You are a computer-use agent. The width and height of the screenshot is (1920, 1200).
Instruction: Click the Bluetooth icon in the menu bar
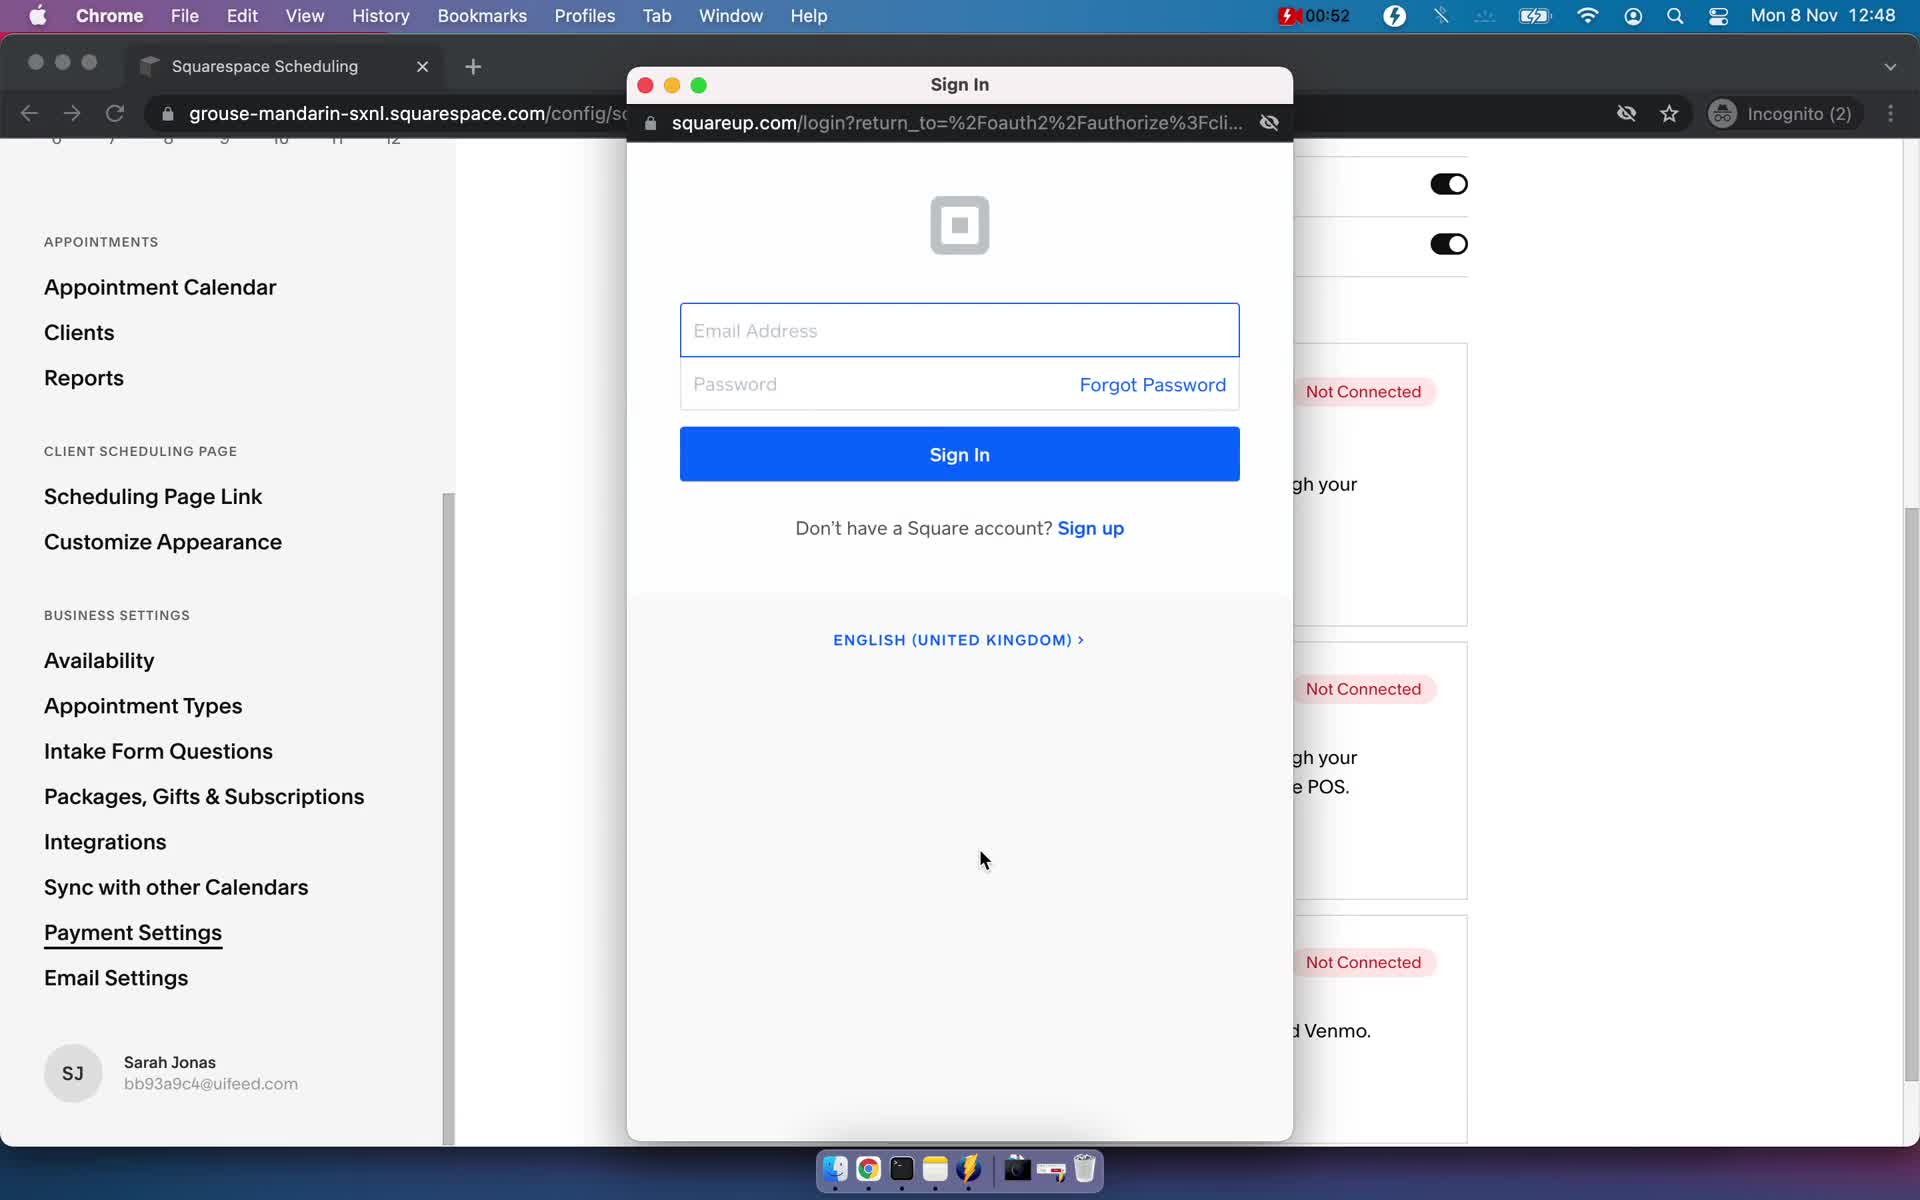[1440, 16]
